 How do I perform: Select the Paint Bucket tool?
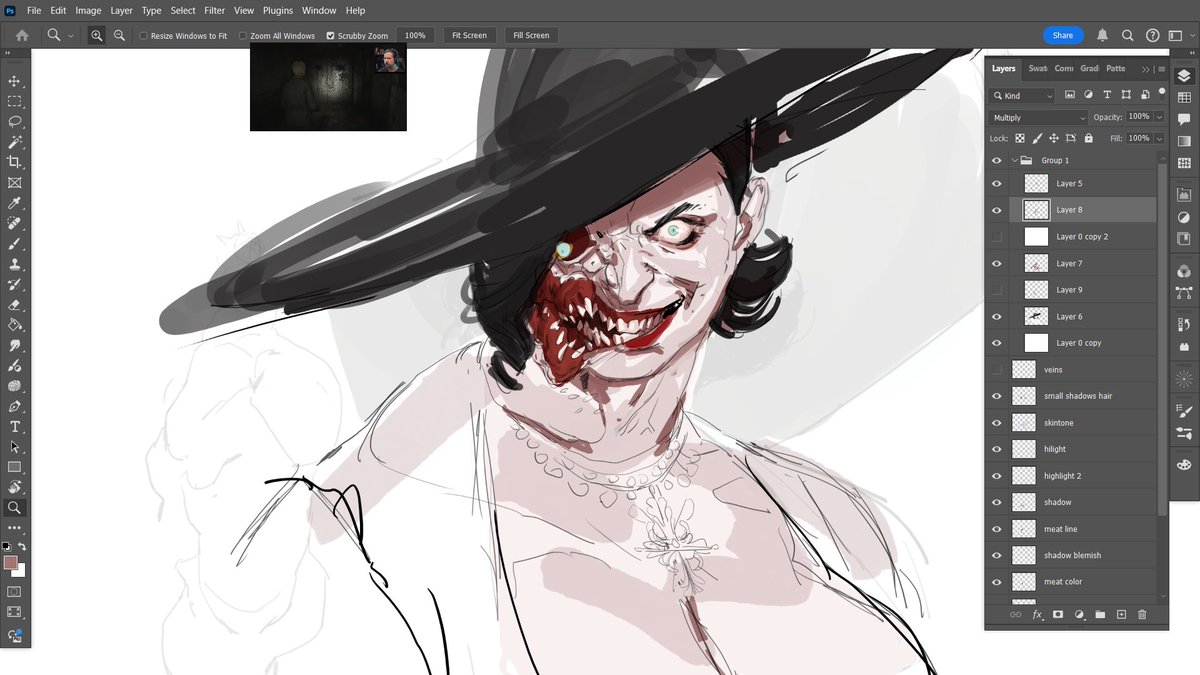coord(14,325)
